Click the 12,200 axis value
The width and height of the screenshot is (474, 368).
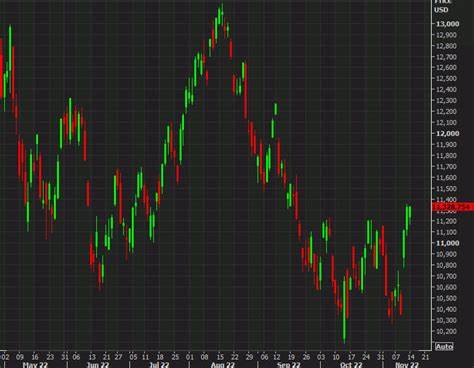coord(446,112)
